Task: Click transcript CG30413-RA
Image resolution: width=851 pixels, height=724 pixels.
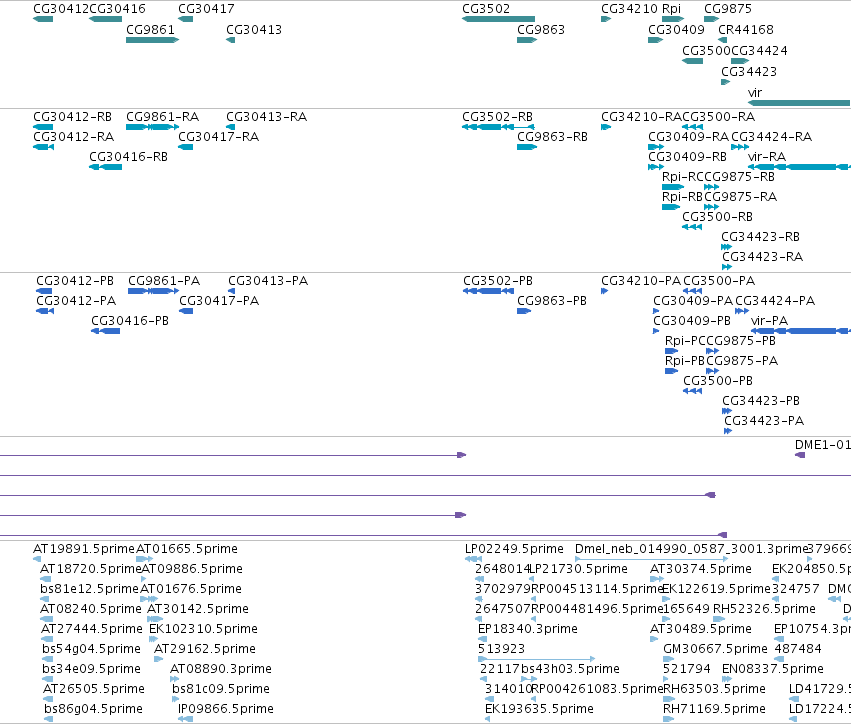Action: point(266,117)
